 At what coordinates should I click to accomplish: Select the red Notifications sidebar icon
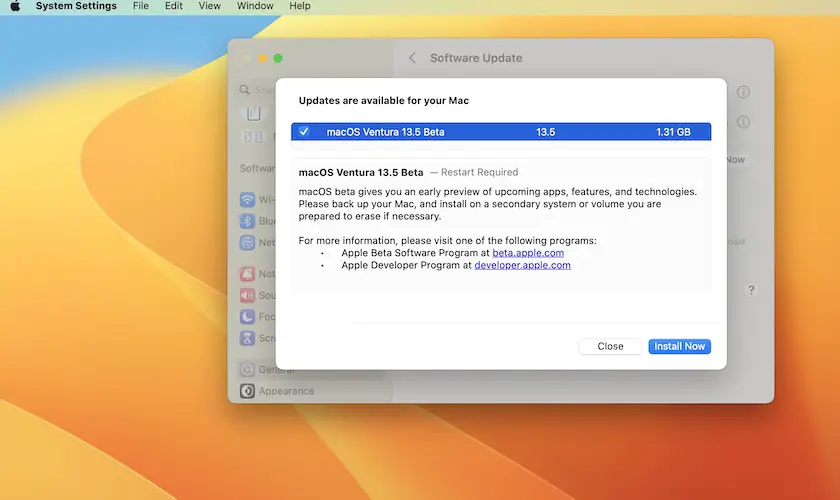click(247, 273)
